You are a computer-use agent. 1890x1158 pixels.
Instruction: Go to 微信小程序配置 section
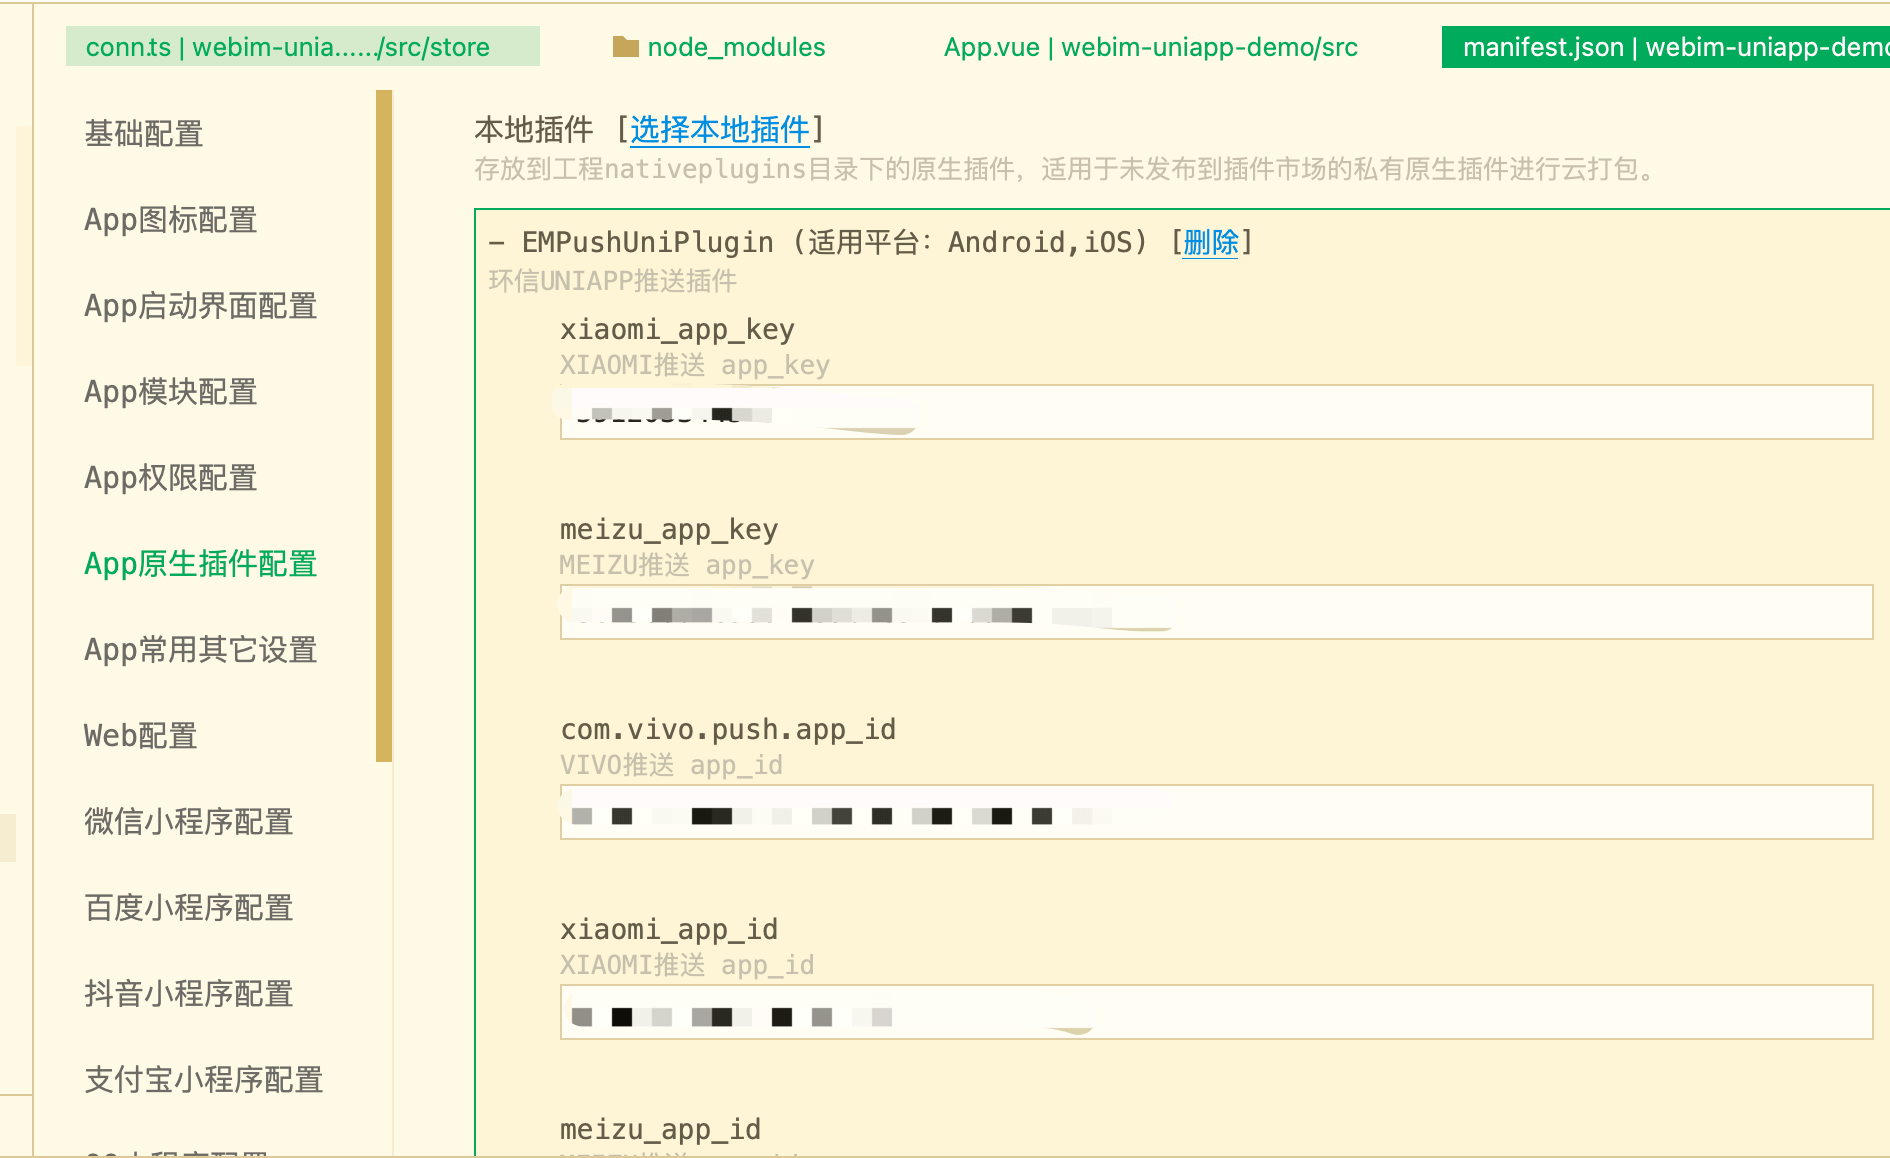(189, 822)
